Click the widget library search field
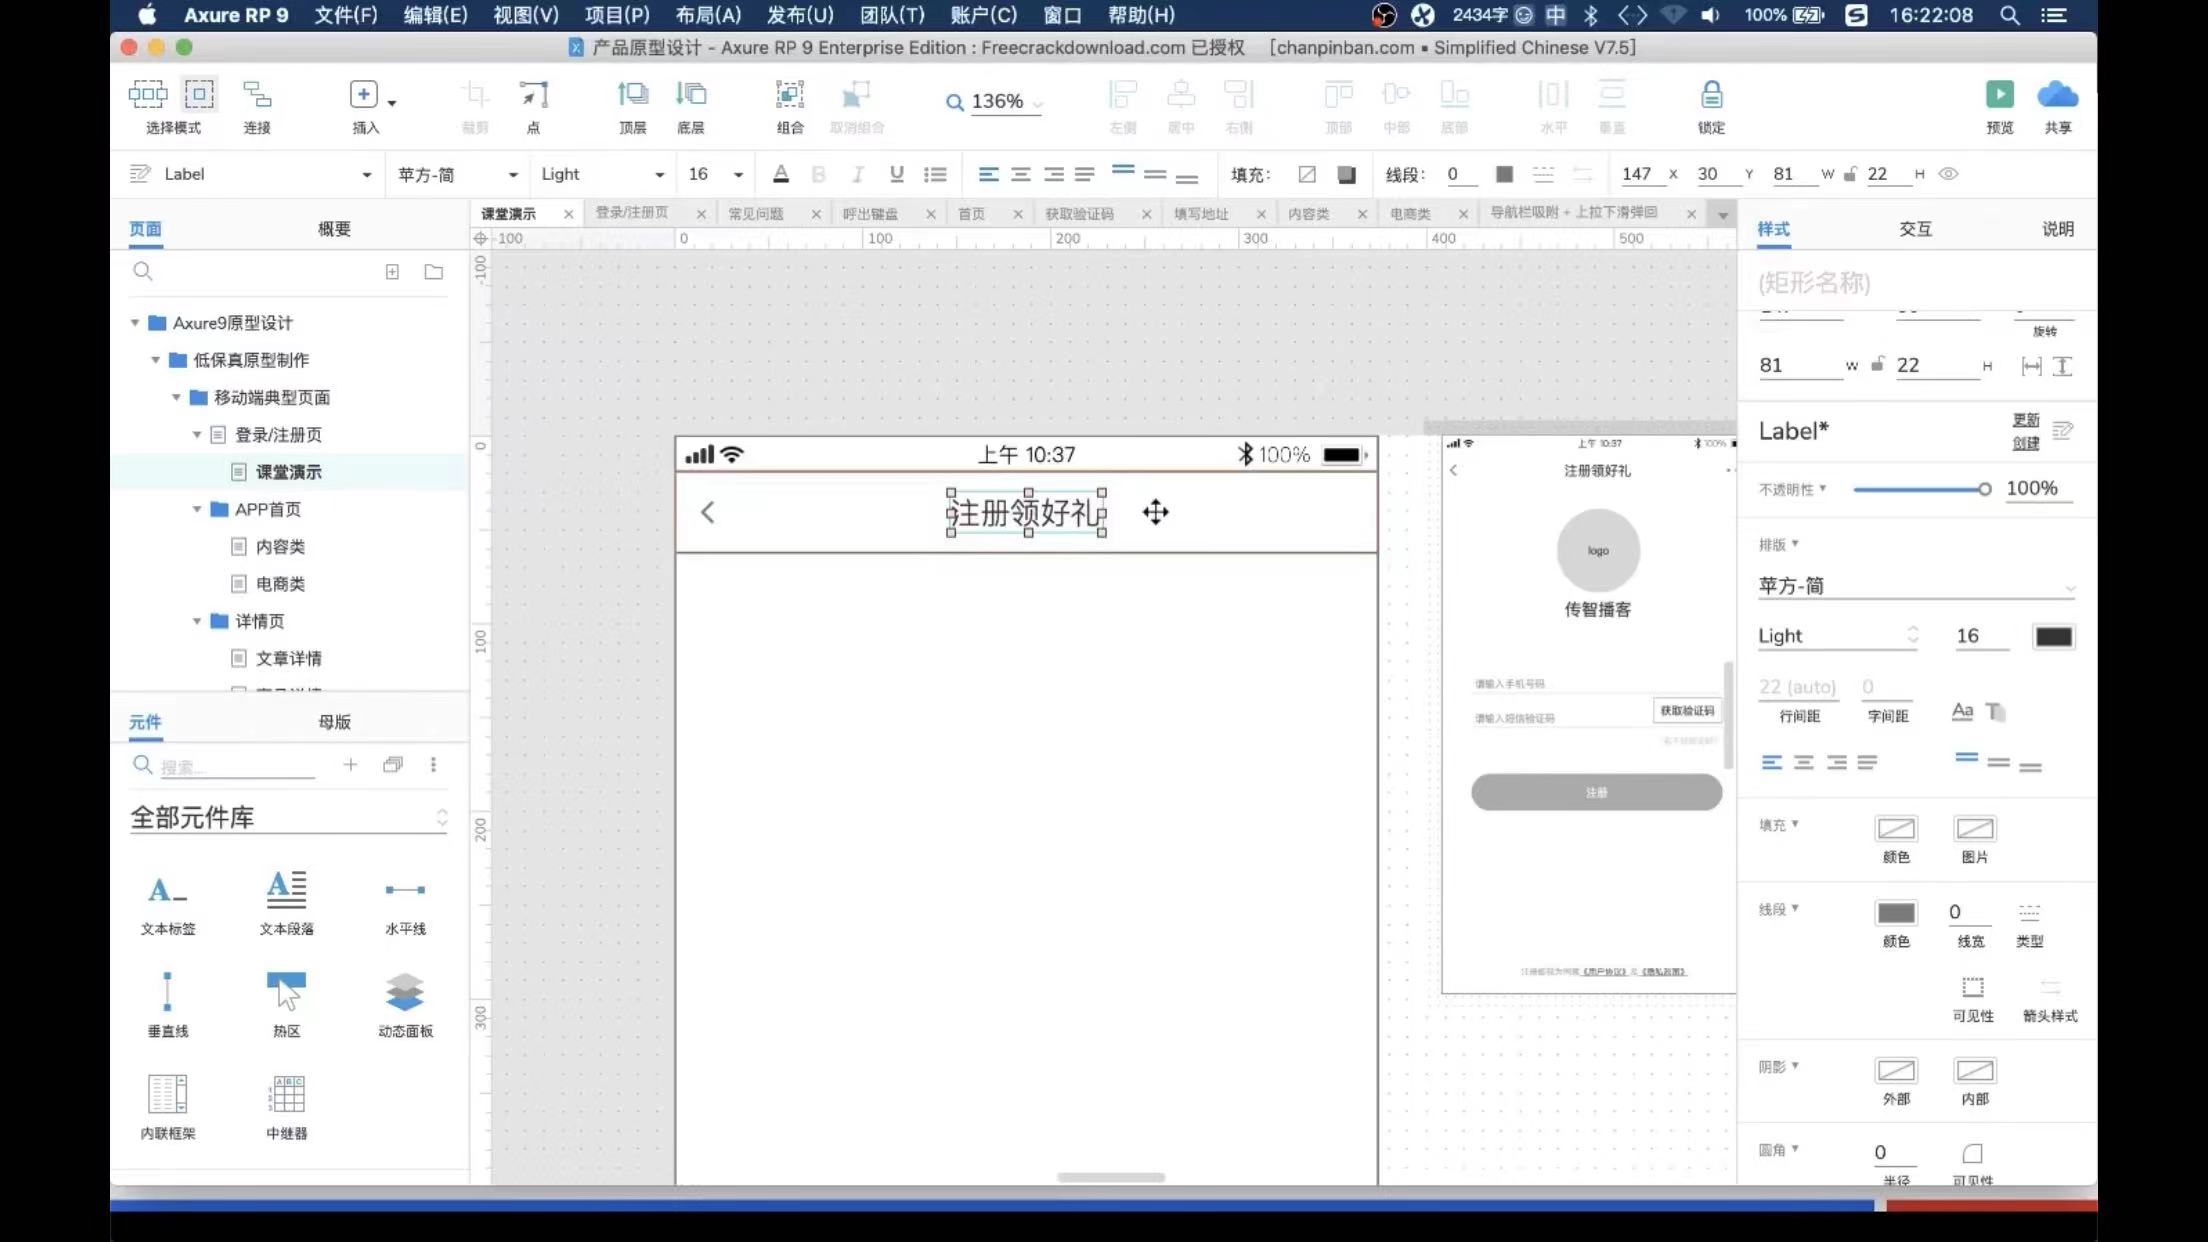Image resolution: width=2208 pixels, height=1242 pixels. point(235,767)
